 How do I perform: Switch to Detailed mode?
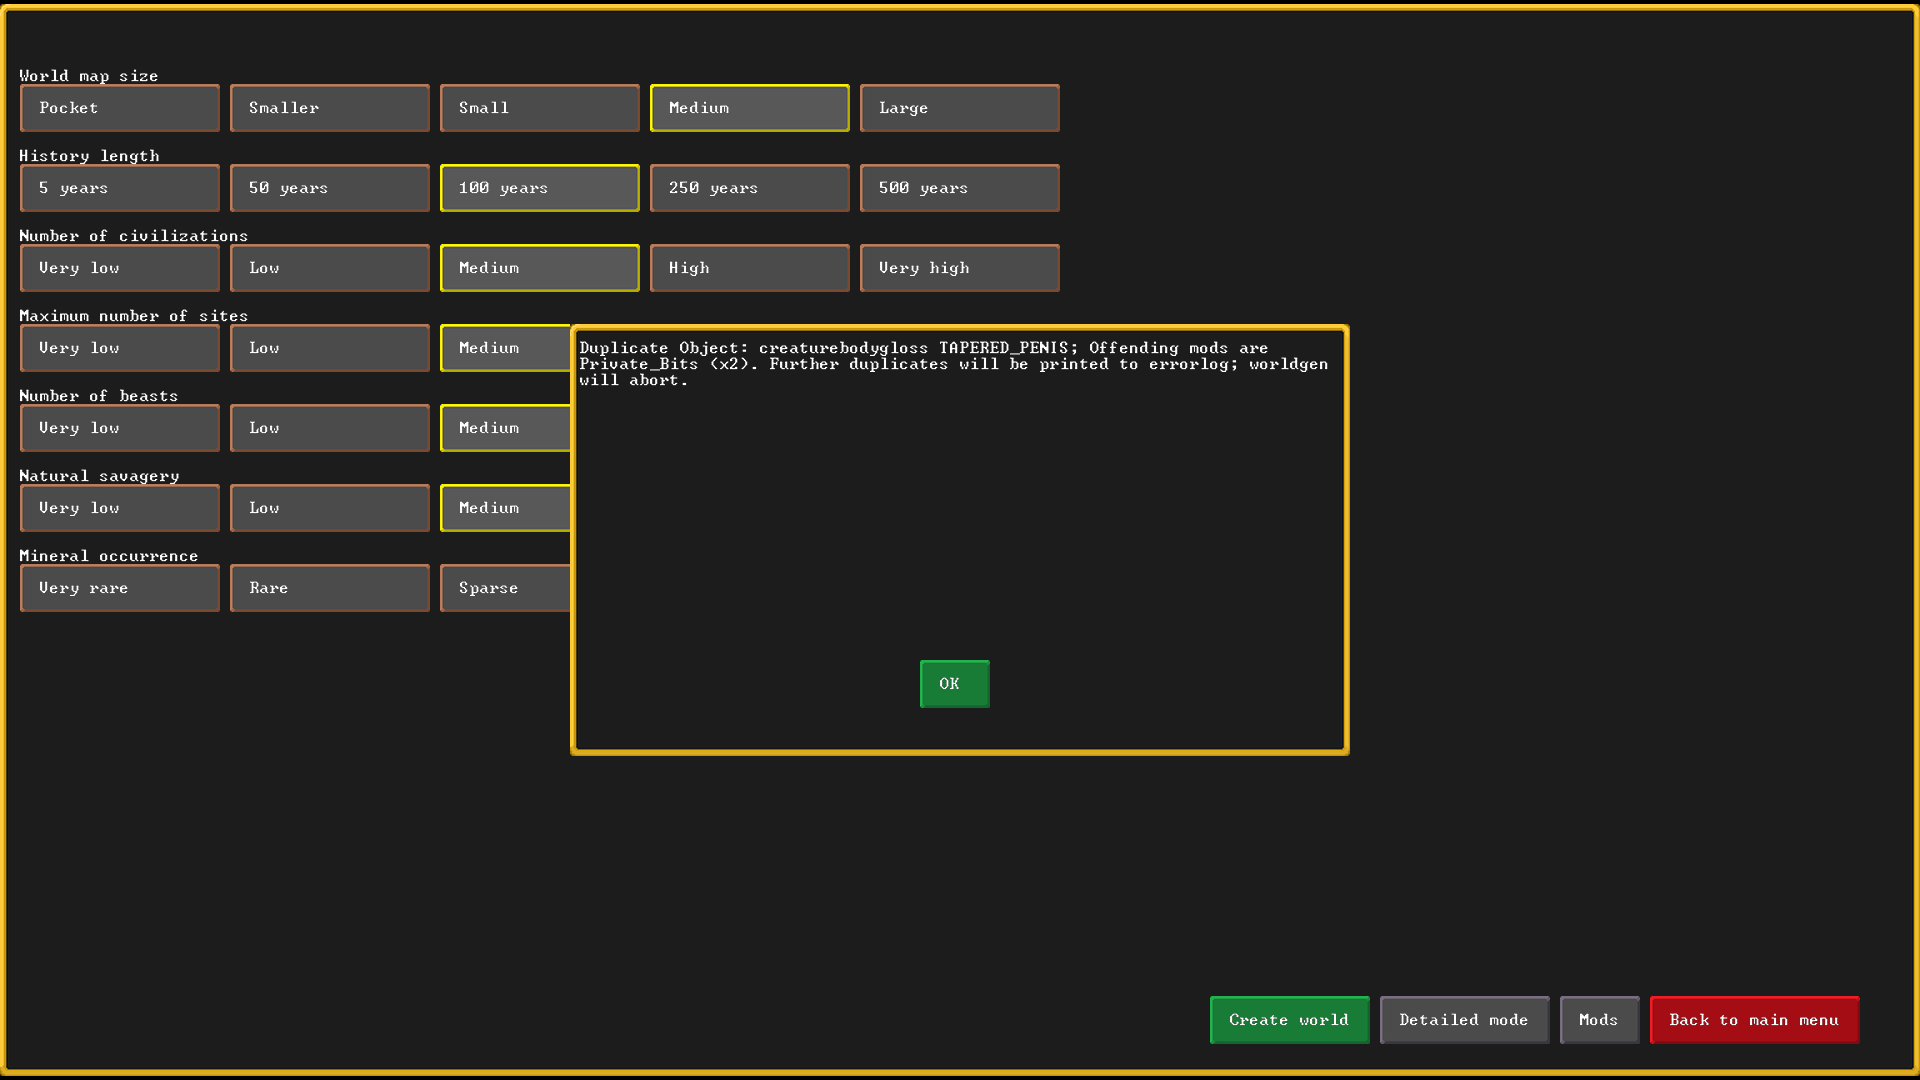(1465, 1020)
